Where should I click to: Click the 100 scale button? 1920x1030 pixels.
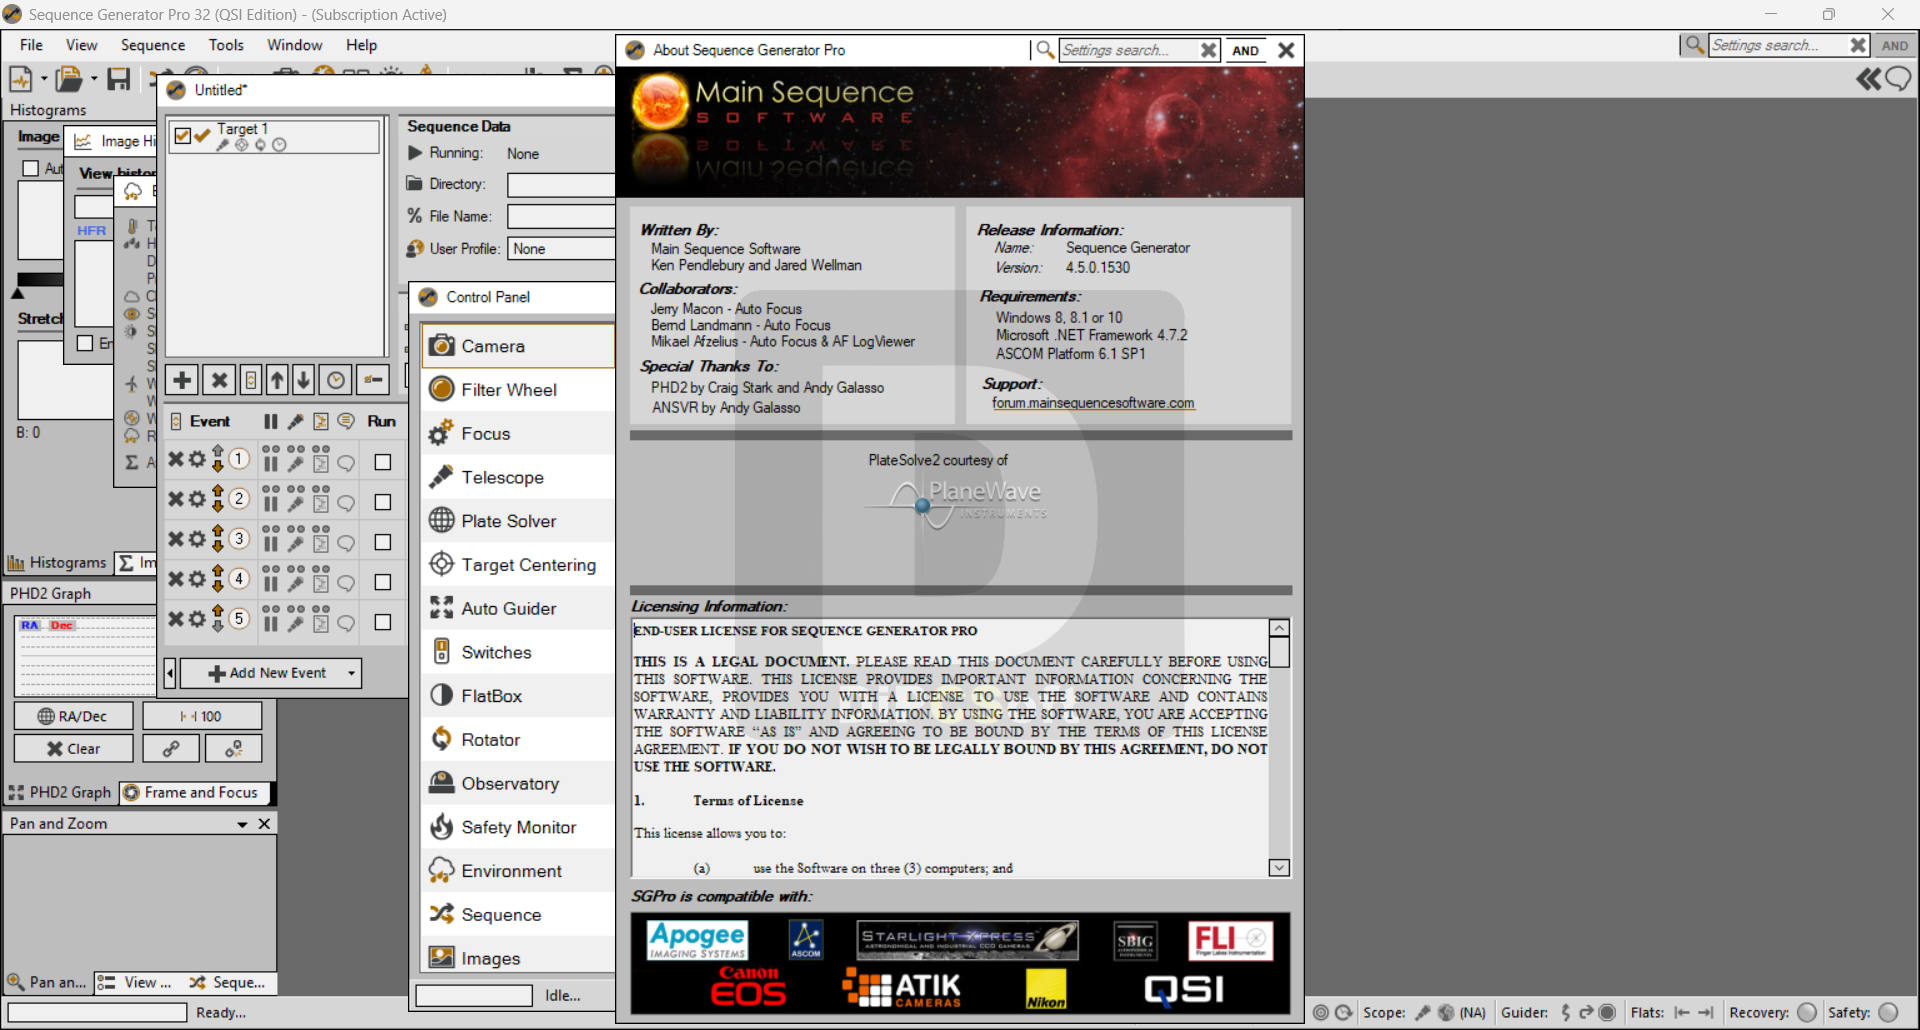202,716
